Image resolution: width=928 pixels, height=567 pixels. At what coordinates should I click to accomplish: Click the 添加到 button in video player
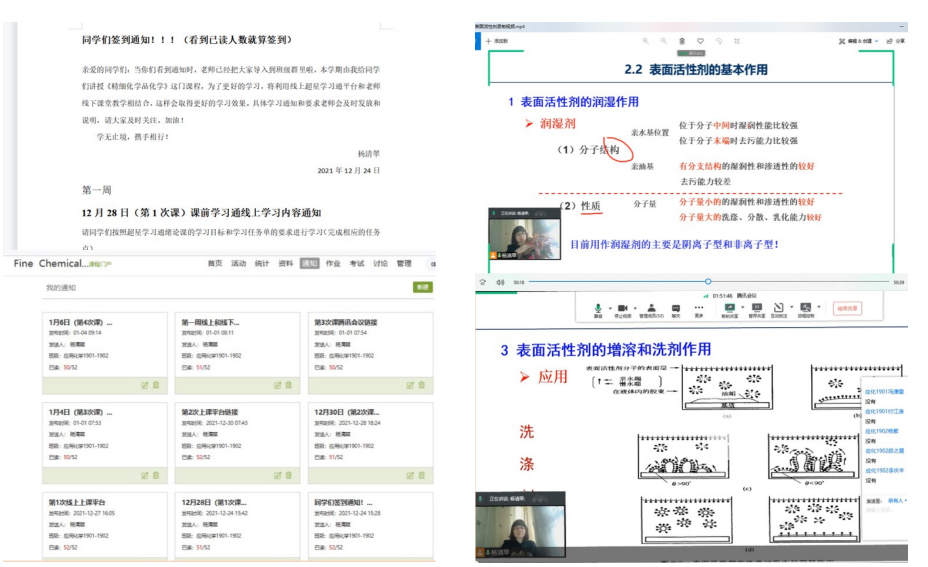497,41
